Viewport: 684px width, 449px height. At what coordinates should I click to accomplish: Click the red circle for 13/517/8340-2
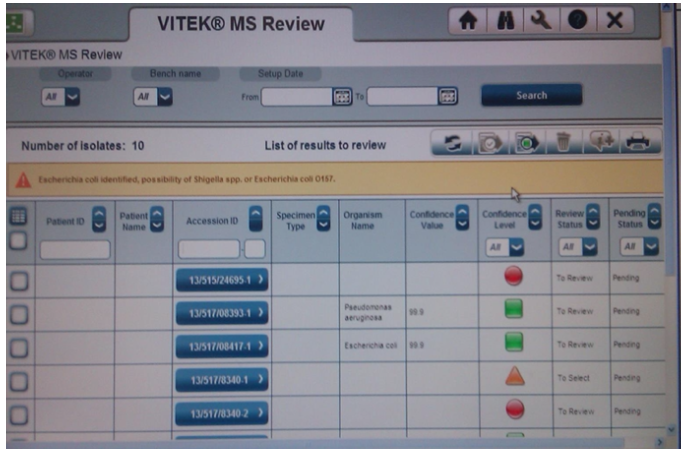point(515,409)
